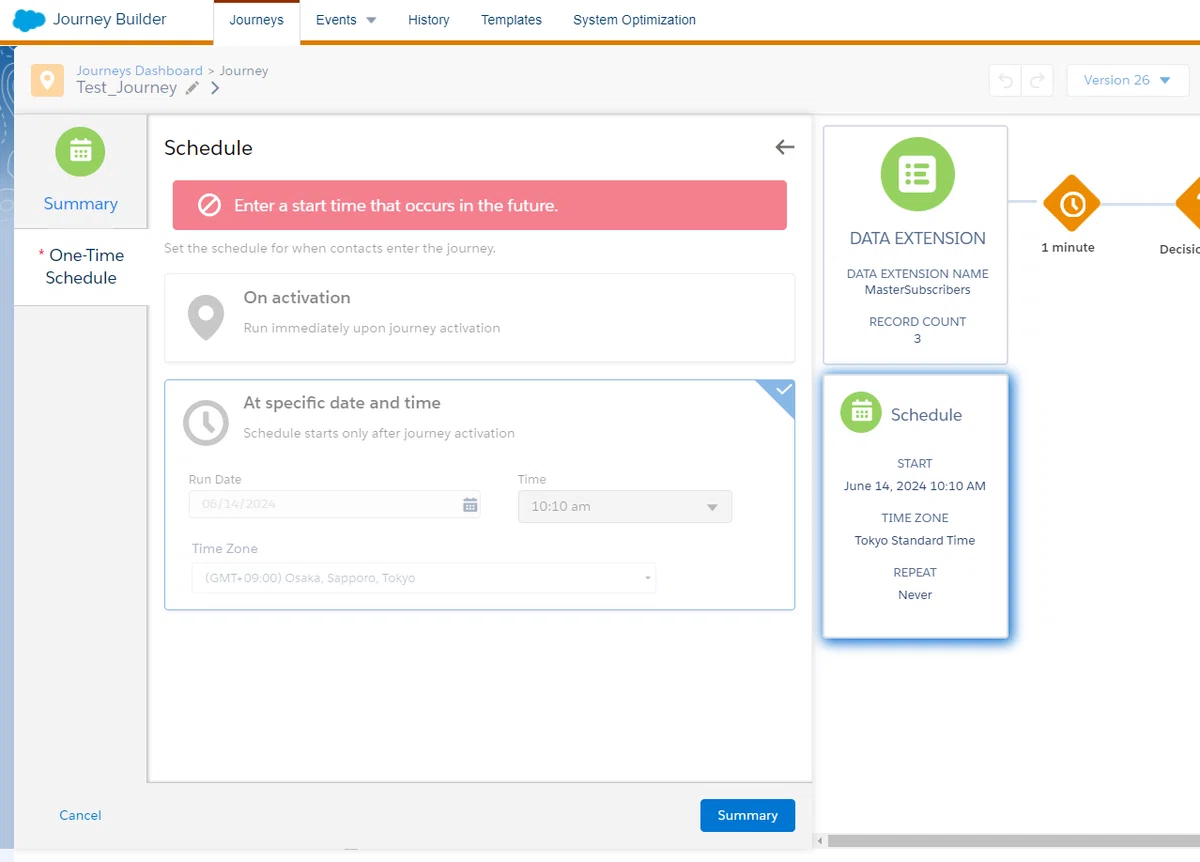
Task: Click the orange 1 minute wait diamond
Action: (1071, 204)
